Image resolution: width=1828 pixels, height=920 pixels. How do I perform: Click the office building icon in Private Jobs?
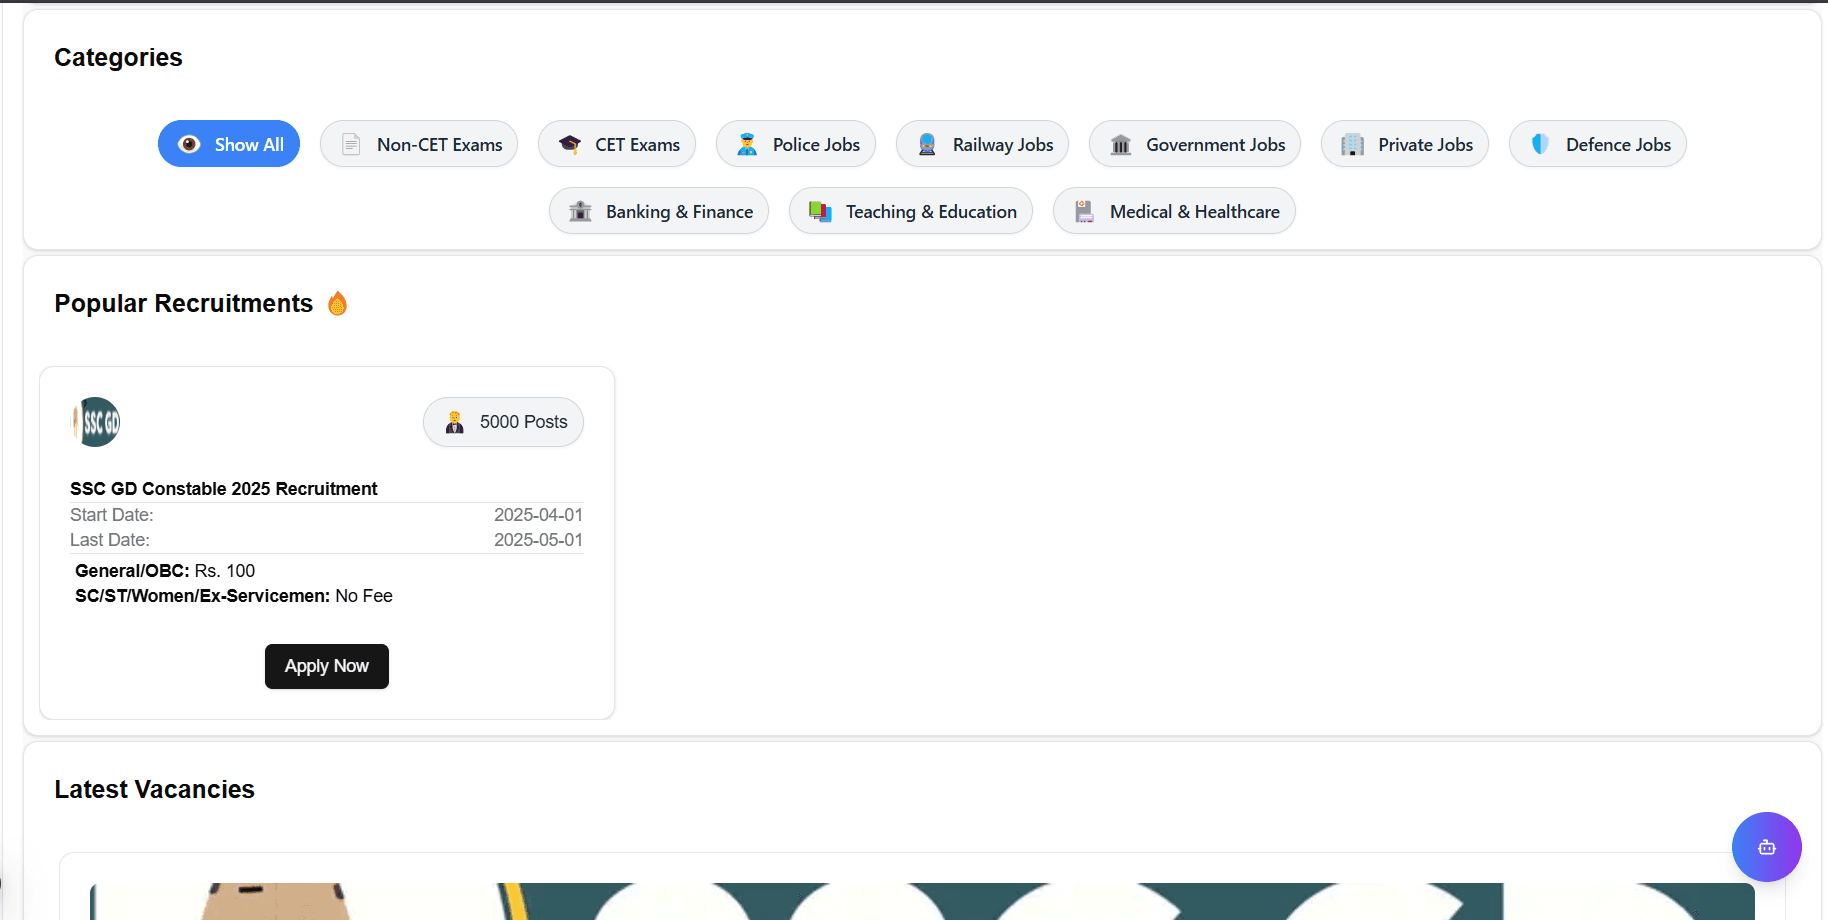1352,144
